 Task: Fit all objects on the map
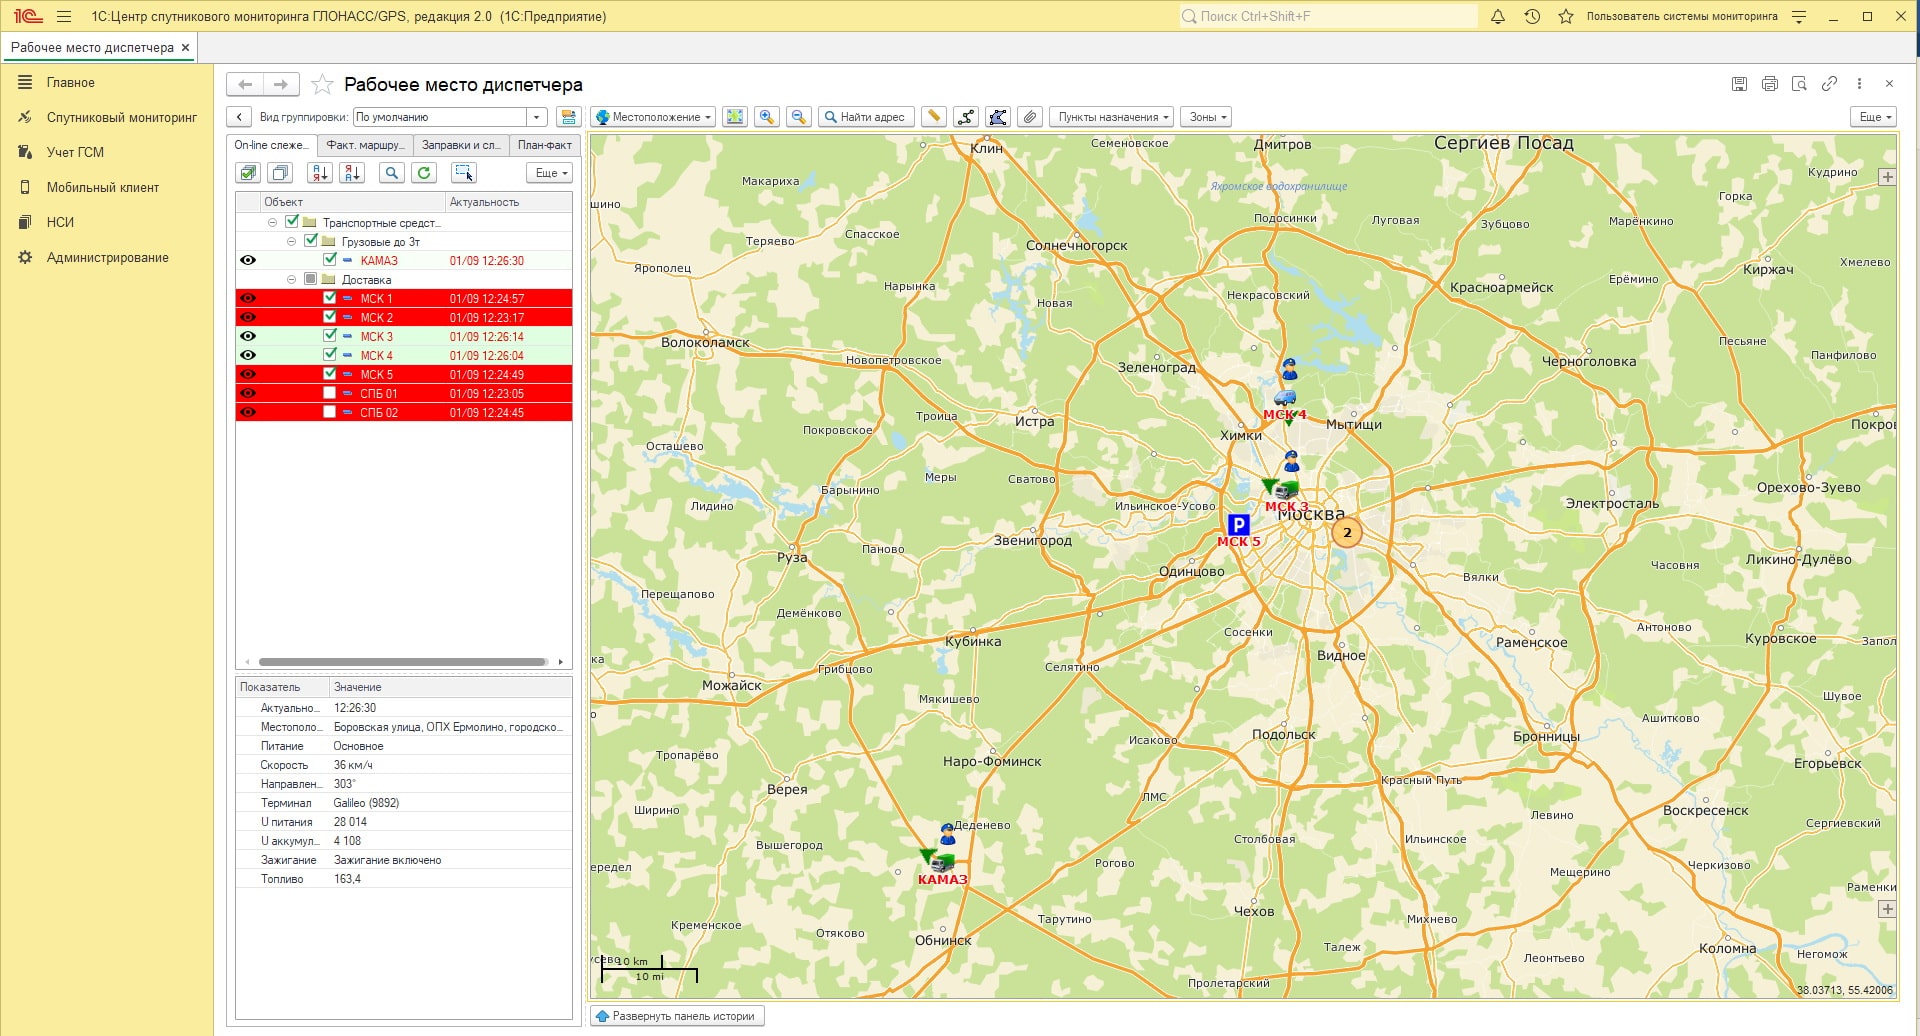coord(735,117)
